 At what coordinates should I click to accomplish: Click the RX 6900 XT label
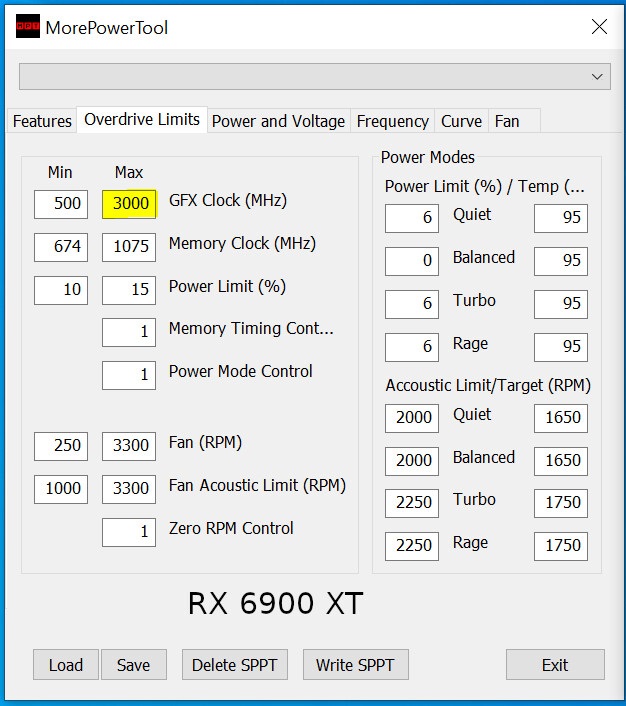click(275, 603)
